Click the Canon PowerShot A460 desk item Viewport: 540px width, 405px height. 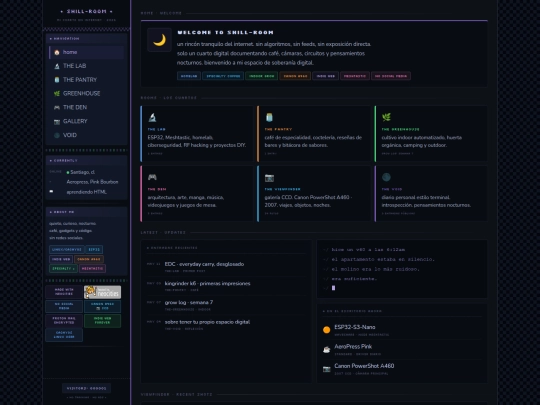tap(402, 369)
